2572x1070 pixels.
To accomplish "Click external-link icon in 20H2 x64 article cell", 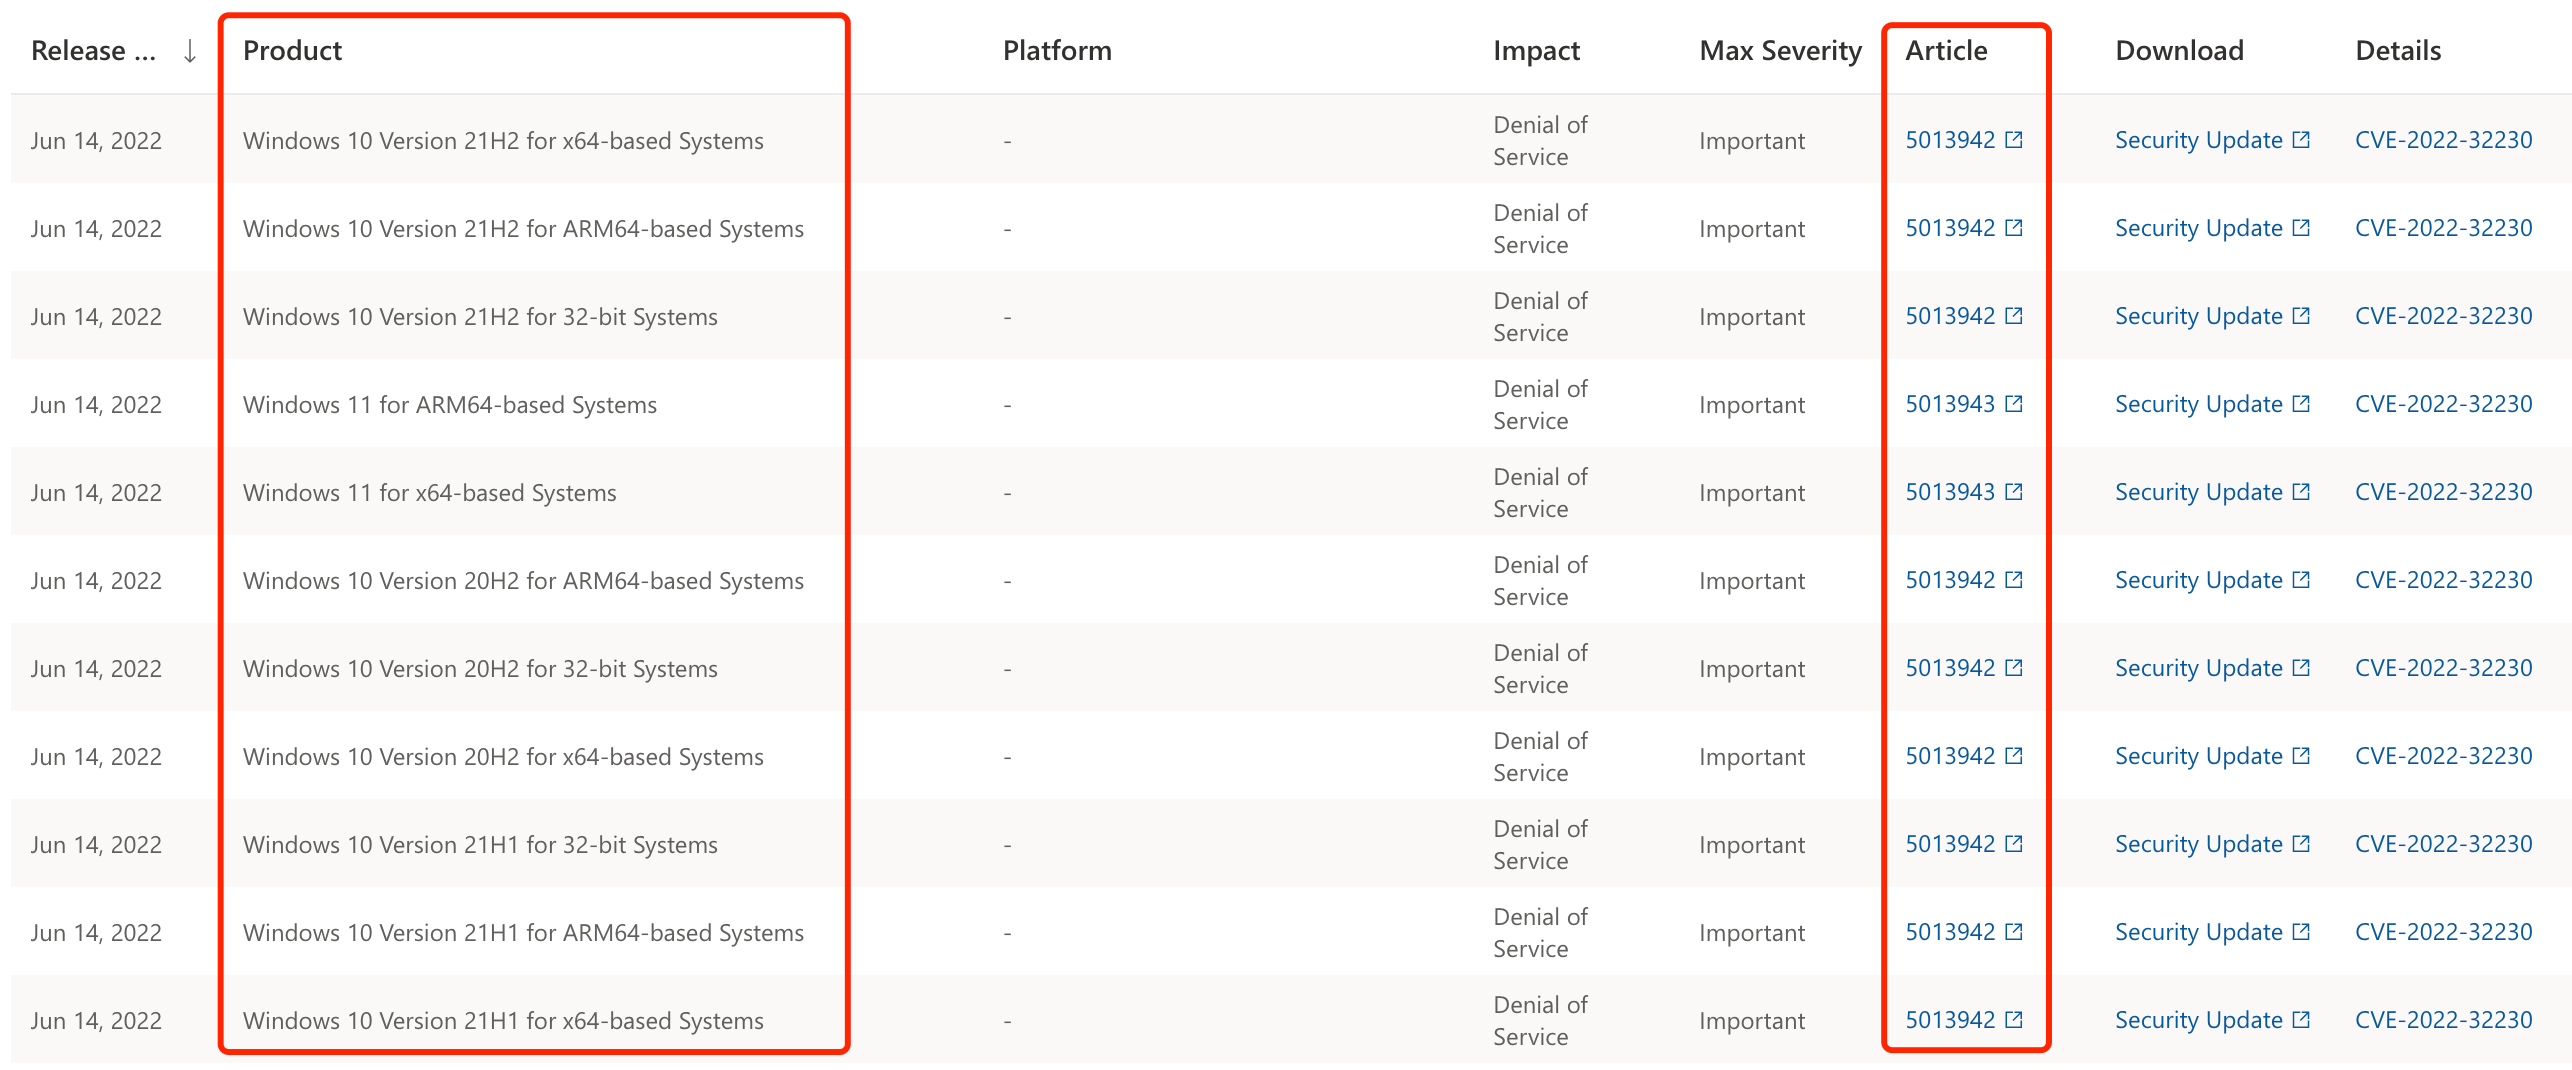I will (2014, 756).
